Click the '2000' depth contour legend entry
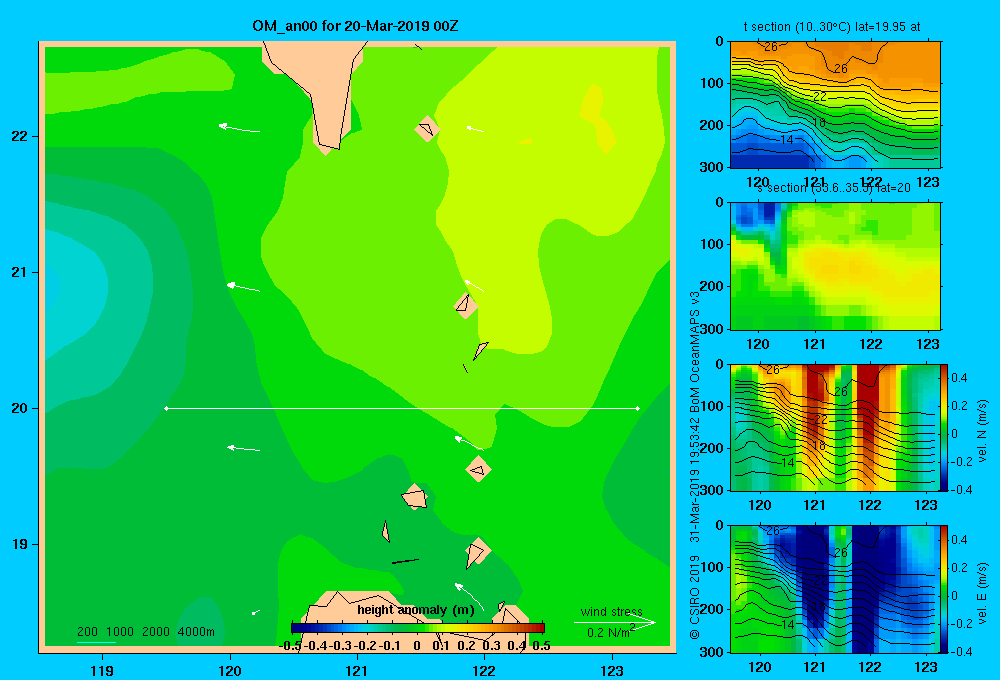The height and width of the screenshot is (680, 1000). coord(156,632)
